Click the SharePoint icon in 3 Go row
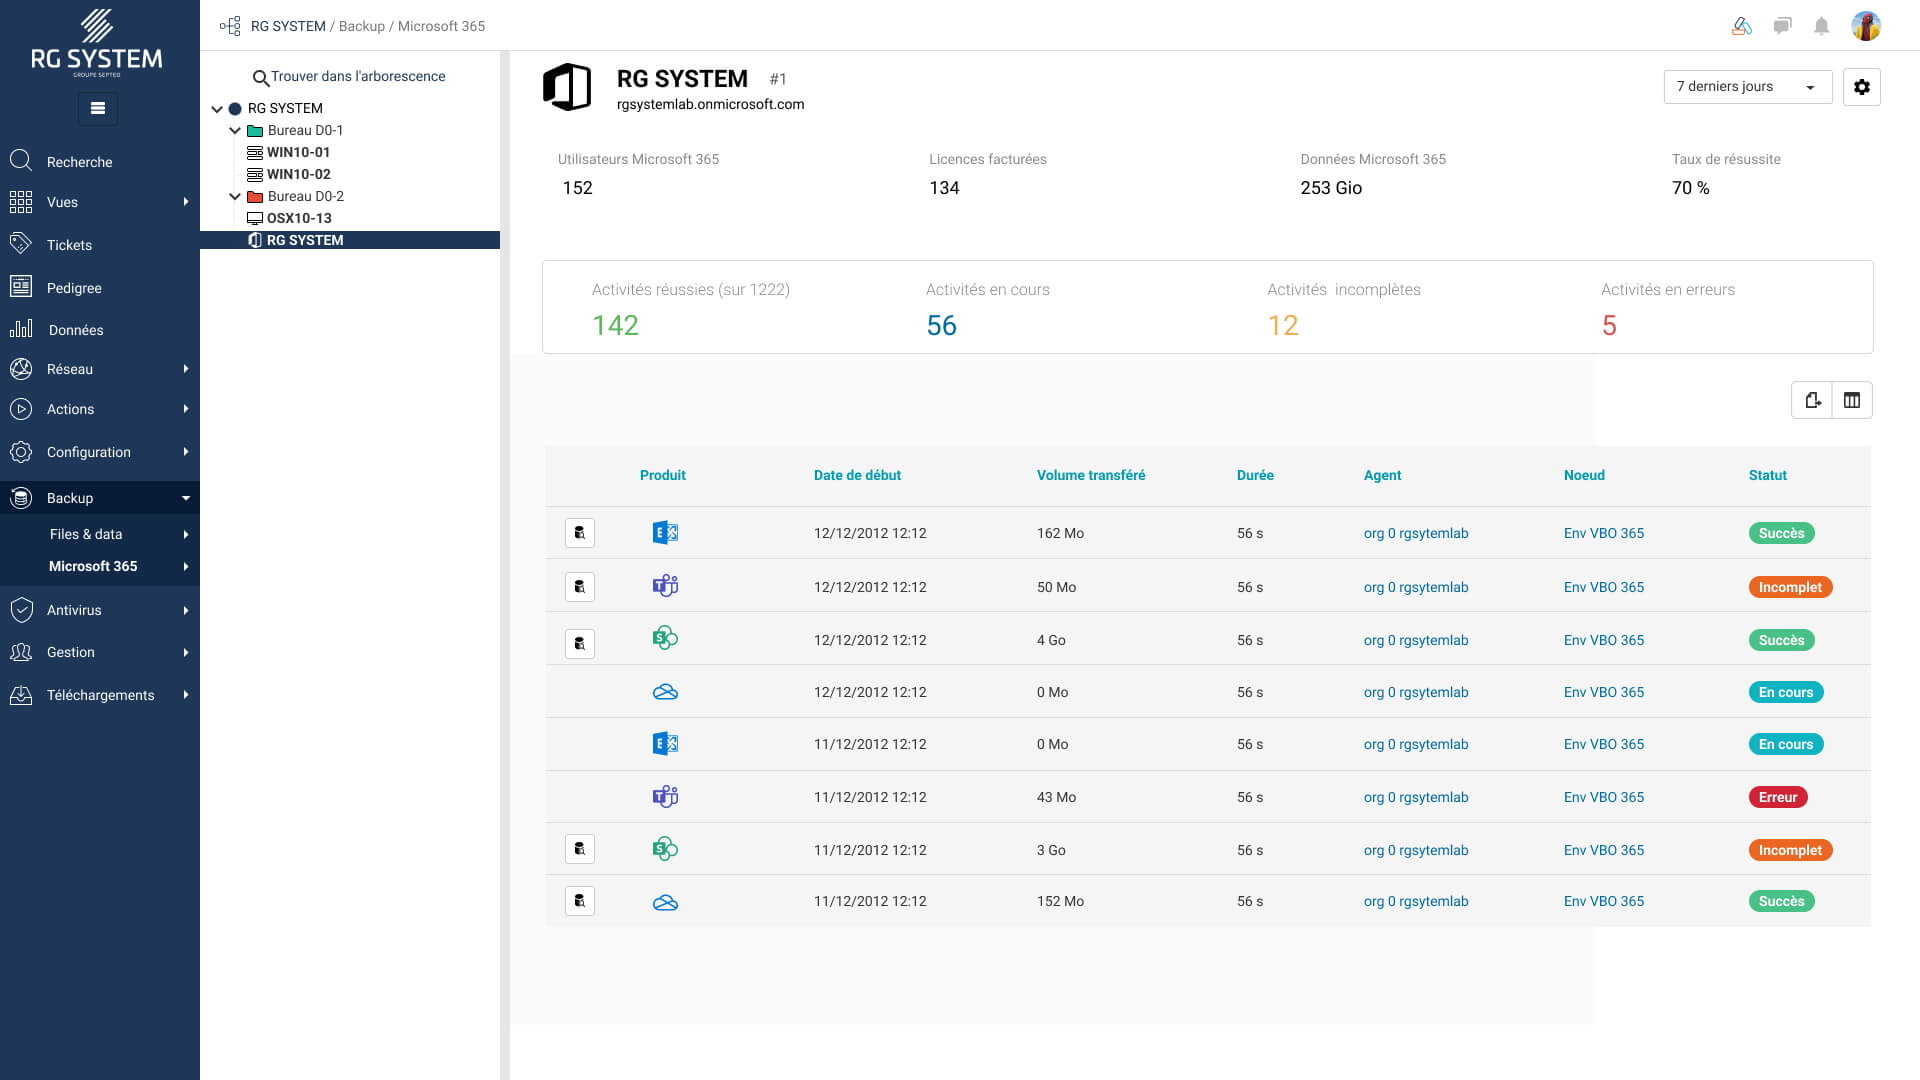Image resolution: width=1920 pixels, height=1080 pixels. pos(665,849)
